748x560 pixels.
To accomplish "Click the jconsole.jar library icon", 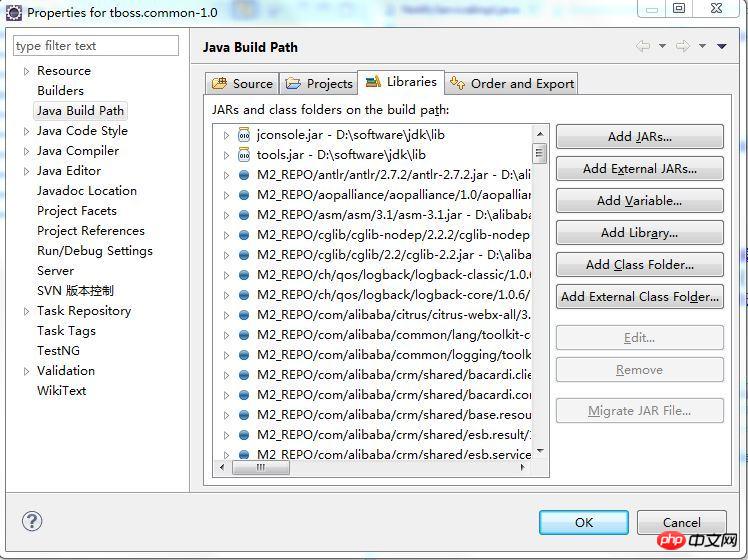I will coord(244,135).
